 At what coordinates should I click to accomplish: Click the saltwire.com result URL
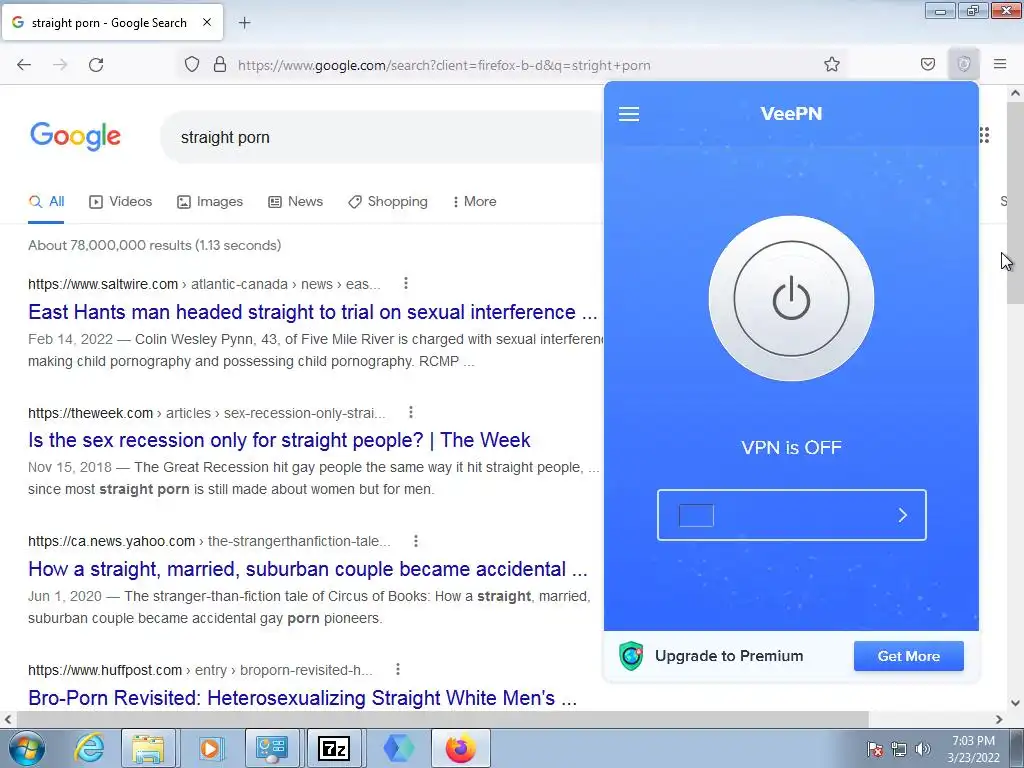[x=204, y=284]
